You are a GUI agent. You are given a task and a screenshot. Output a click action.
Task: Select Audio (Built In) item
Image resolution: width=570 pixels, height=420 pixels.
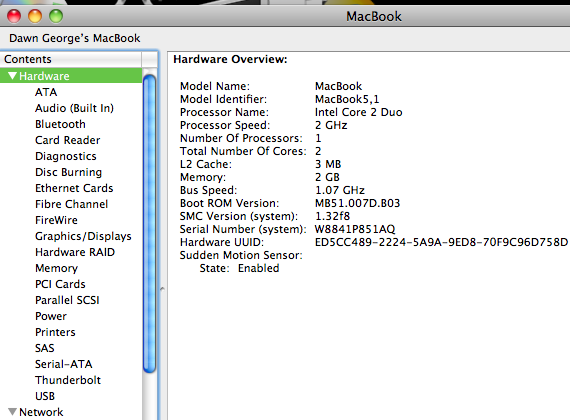(x=74, y=108)
